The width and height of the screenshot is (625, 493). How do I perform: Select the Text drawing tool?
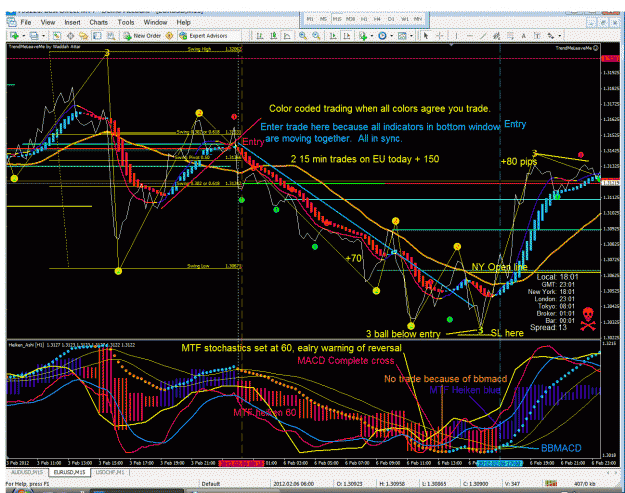(x=524, y=36)
